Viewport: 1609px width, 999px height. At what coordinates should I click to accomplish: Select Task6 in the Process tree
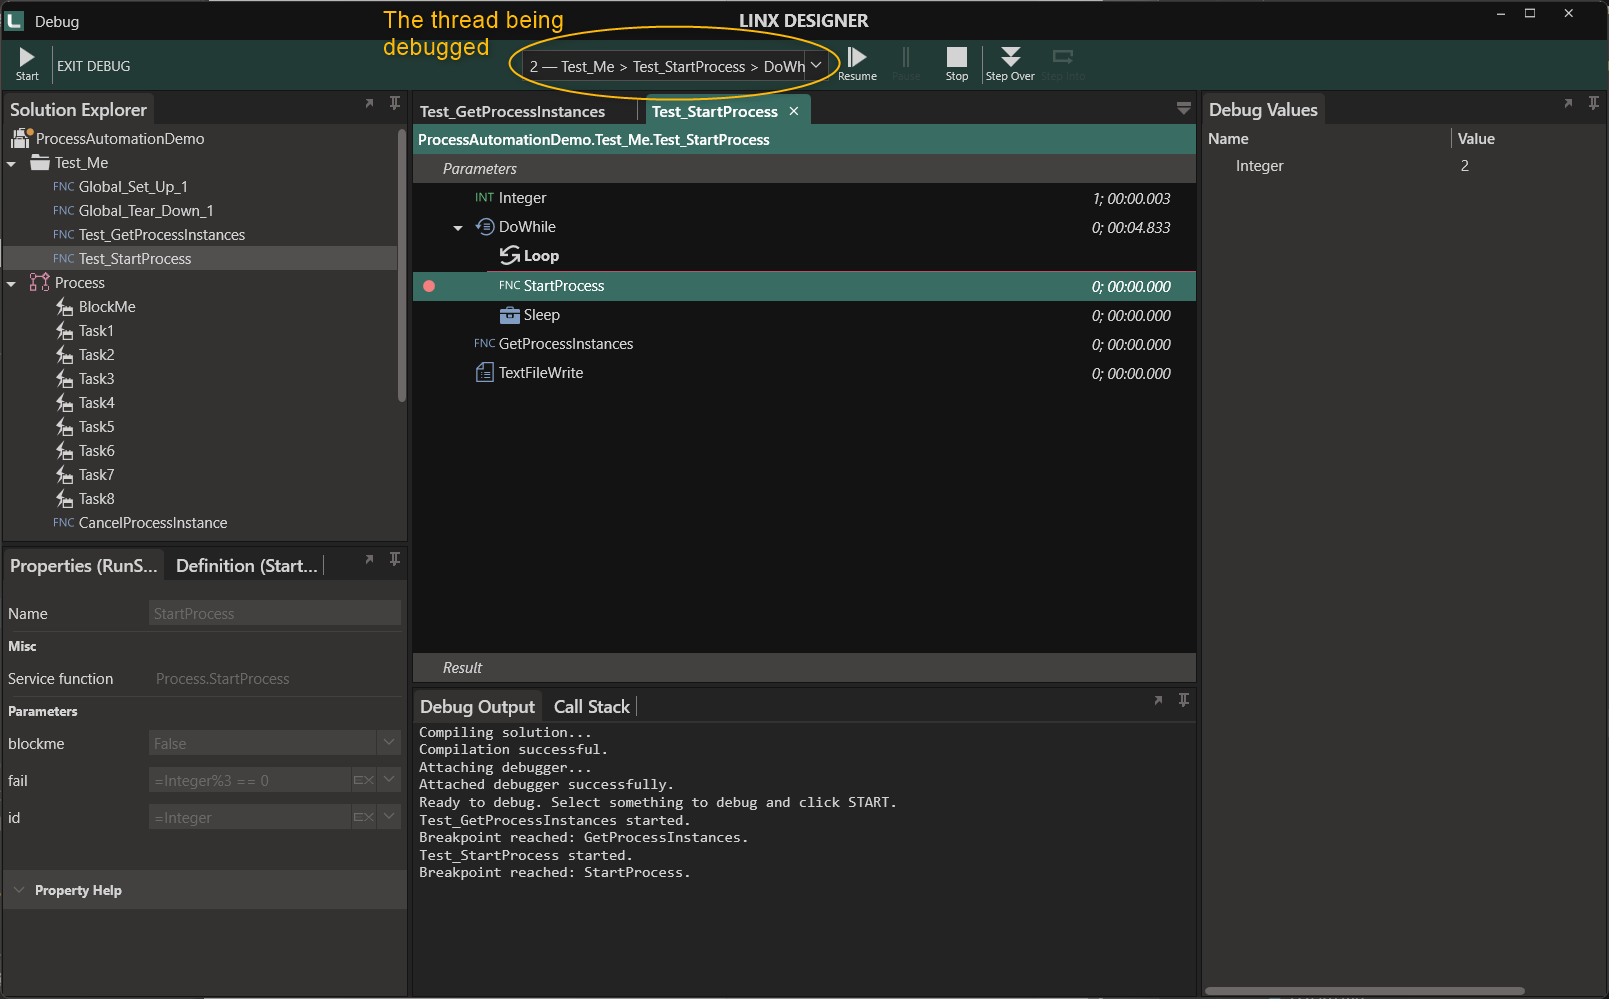pyautogui.click(x=96, y=451)
